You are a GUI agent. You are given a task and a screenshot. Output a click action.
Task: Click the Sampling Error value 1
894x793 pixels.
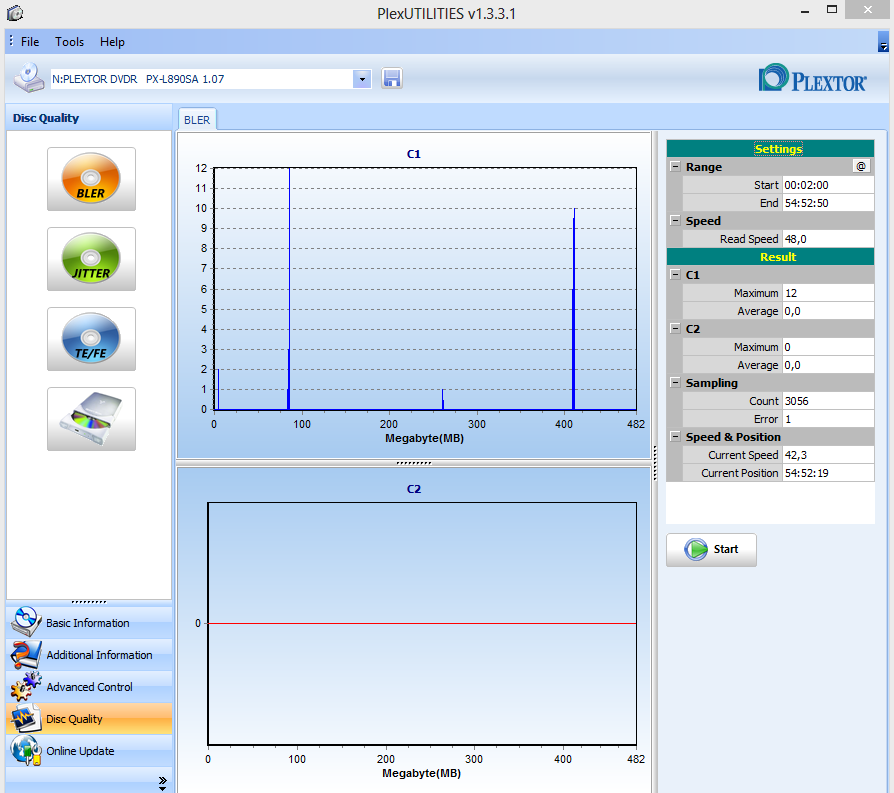[x=828, y=419]
